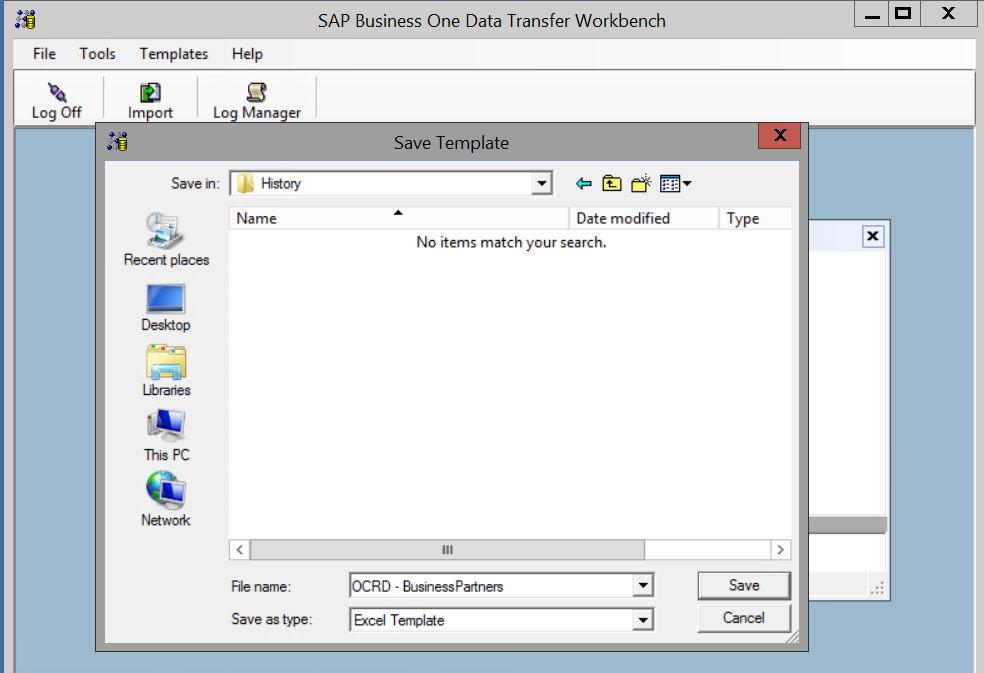Viewport: 984px width, 673px height.
Task: Click the Save Template dialog app icon
Action: tap(117, 142)
